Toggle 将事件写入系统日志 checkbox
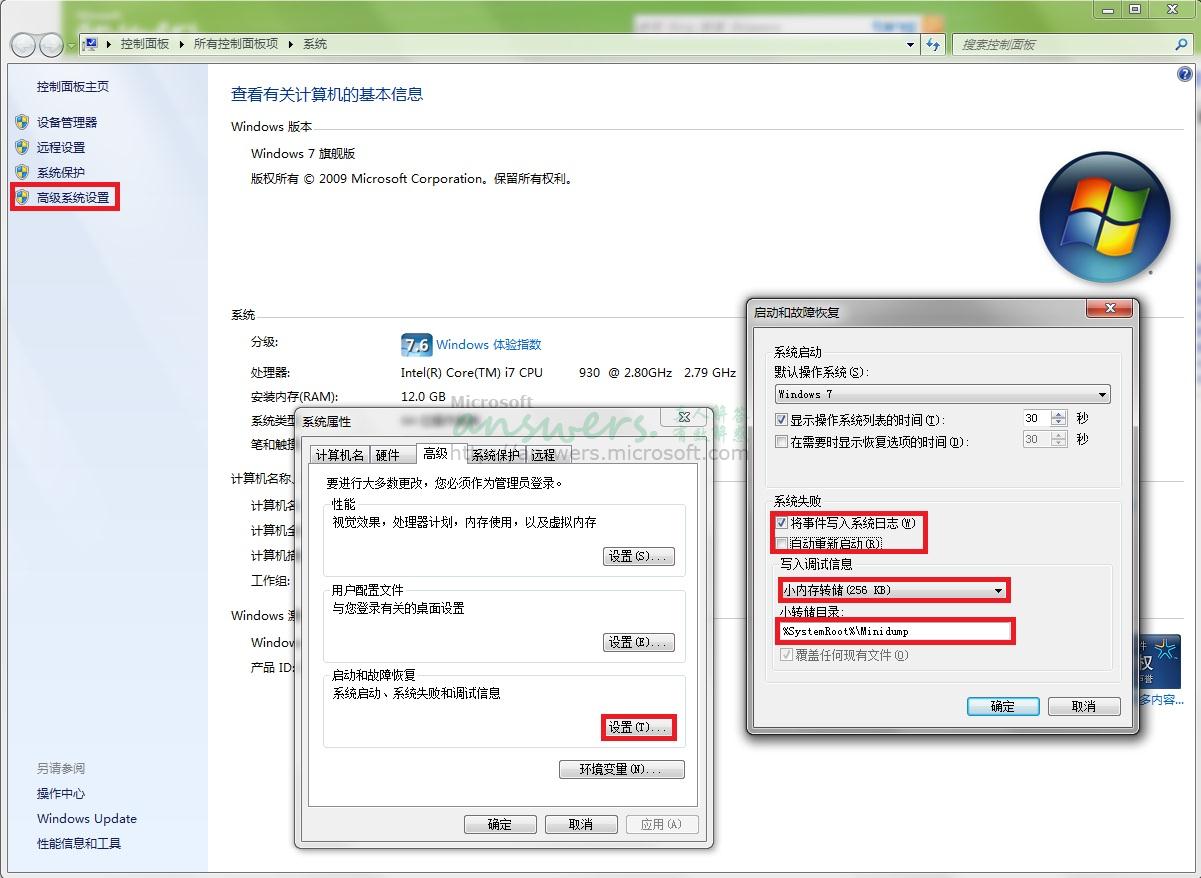This screenshot has height=878, width=1201. coord(781,522)
